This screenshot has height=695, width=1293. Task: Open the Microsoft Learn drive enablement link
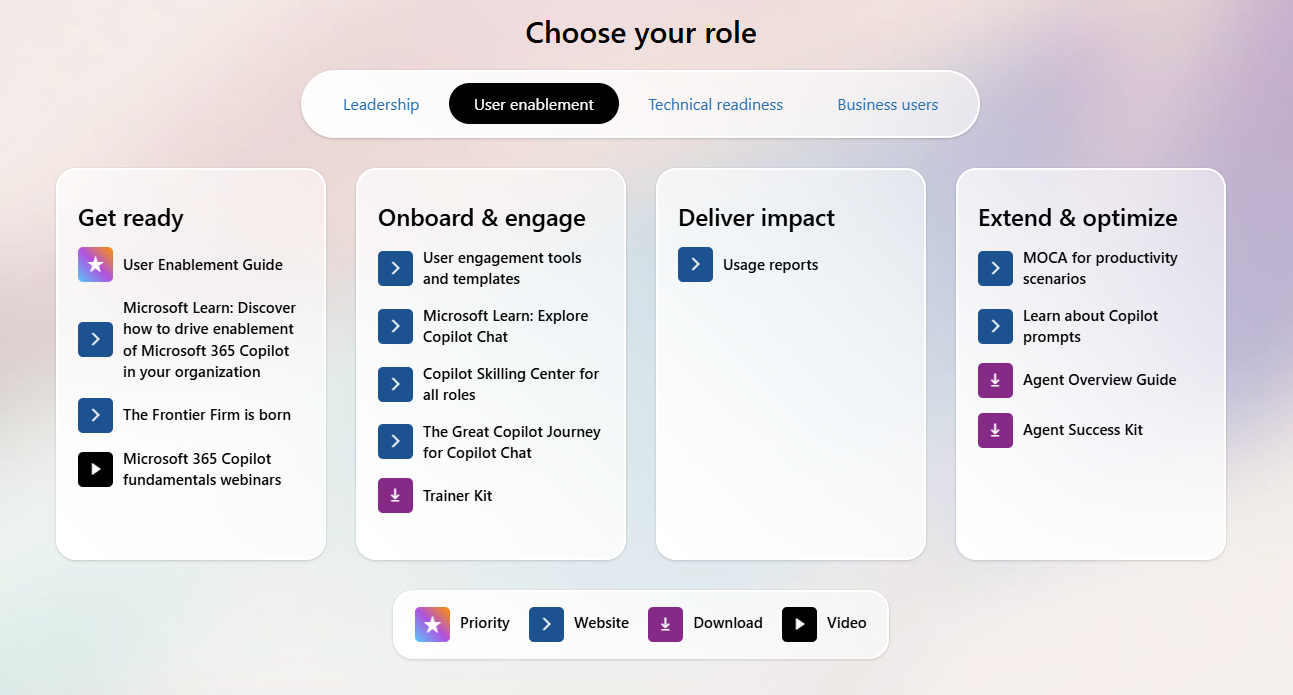(x=209, y=340)
